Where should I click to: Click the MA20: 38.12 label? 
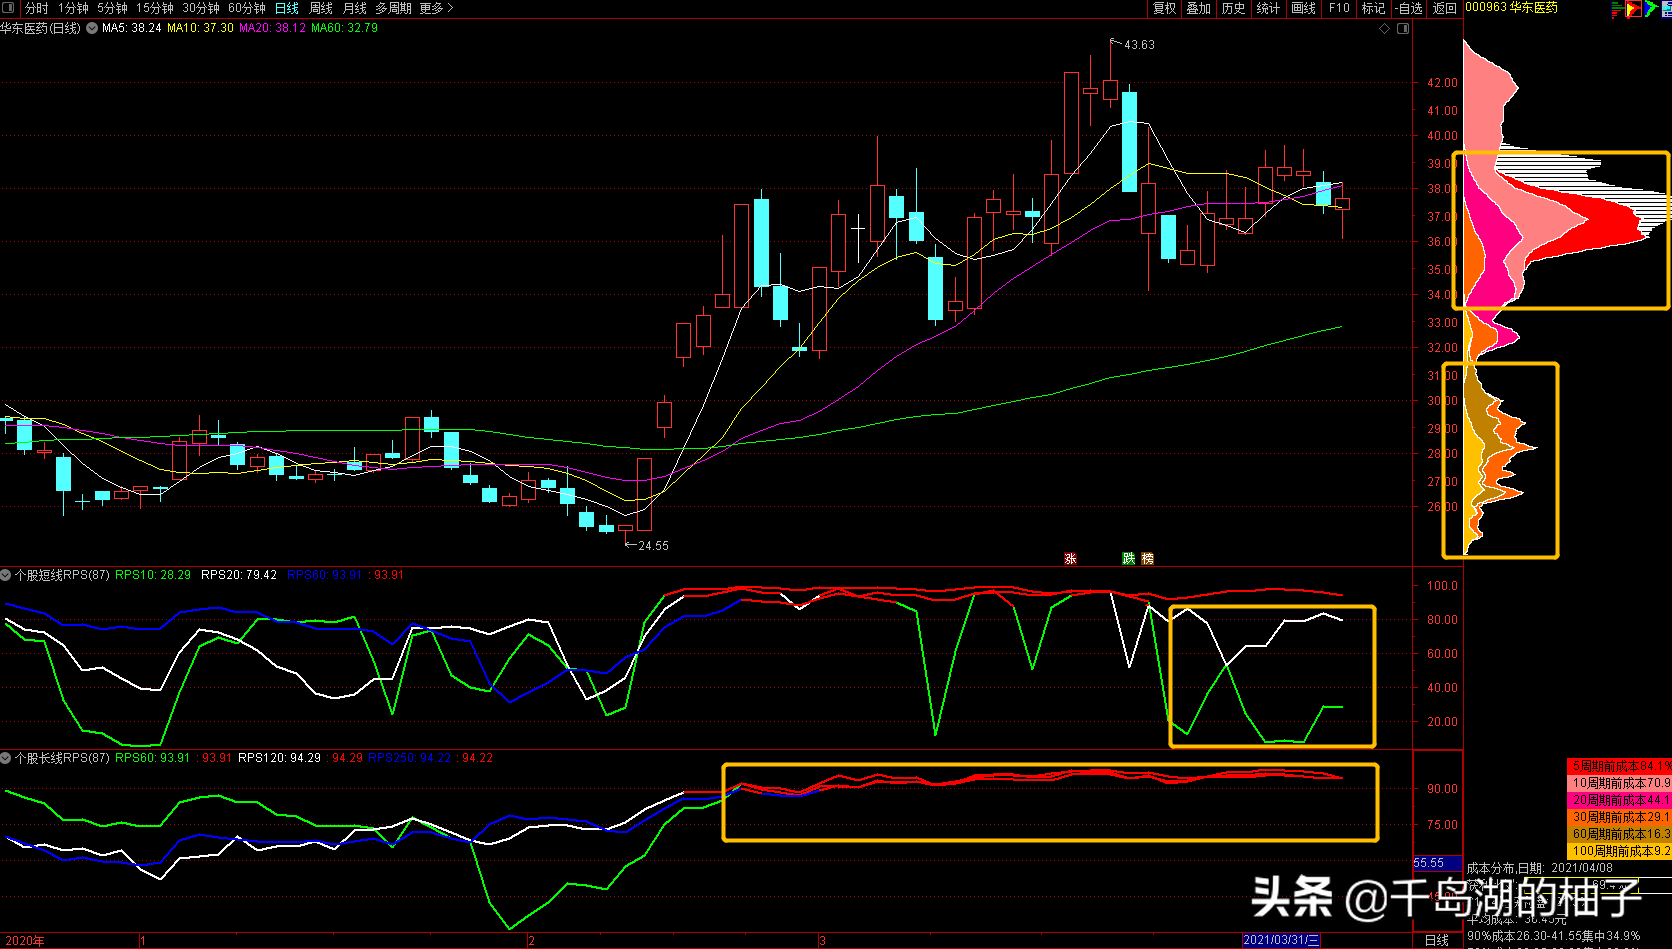[x=272, y=28]
